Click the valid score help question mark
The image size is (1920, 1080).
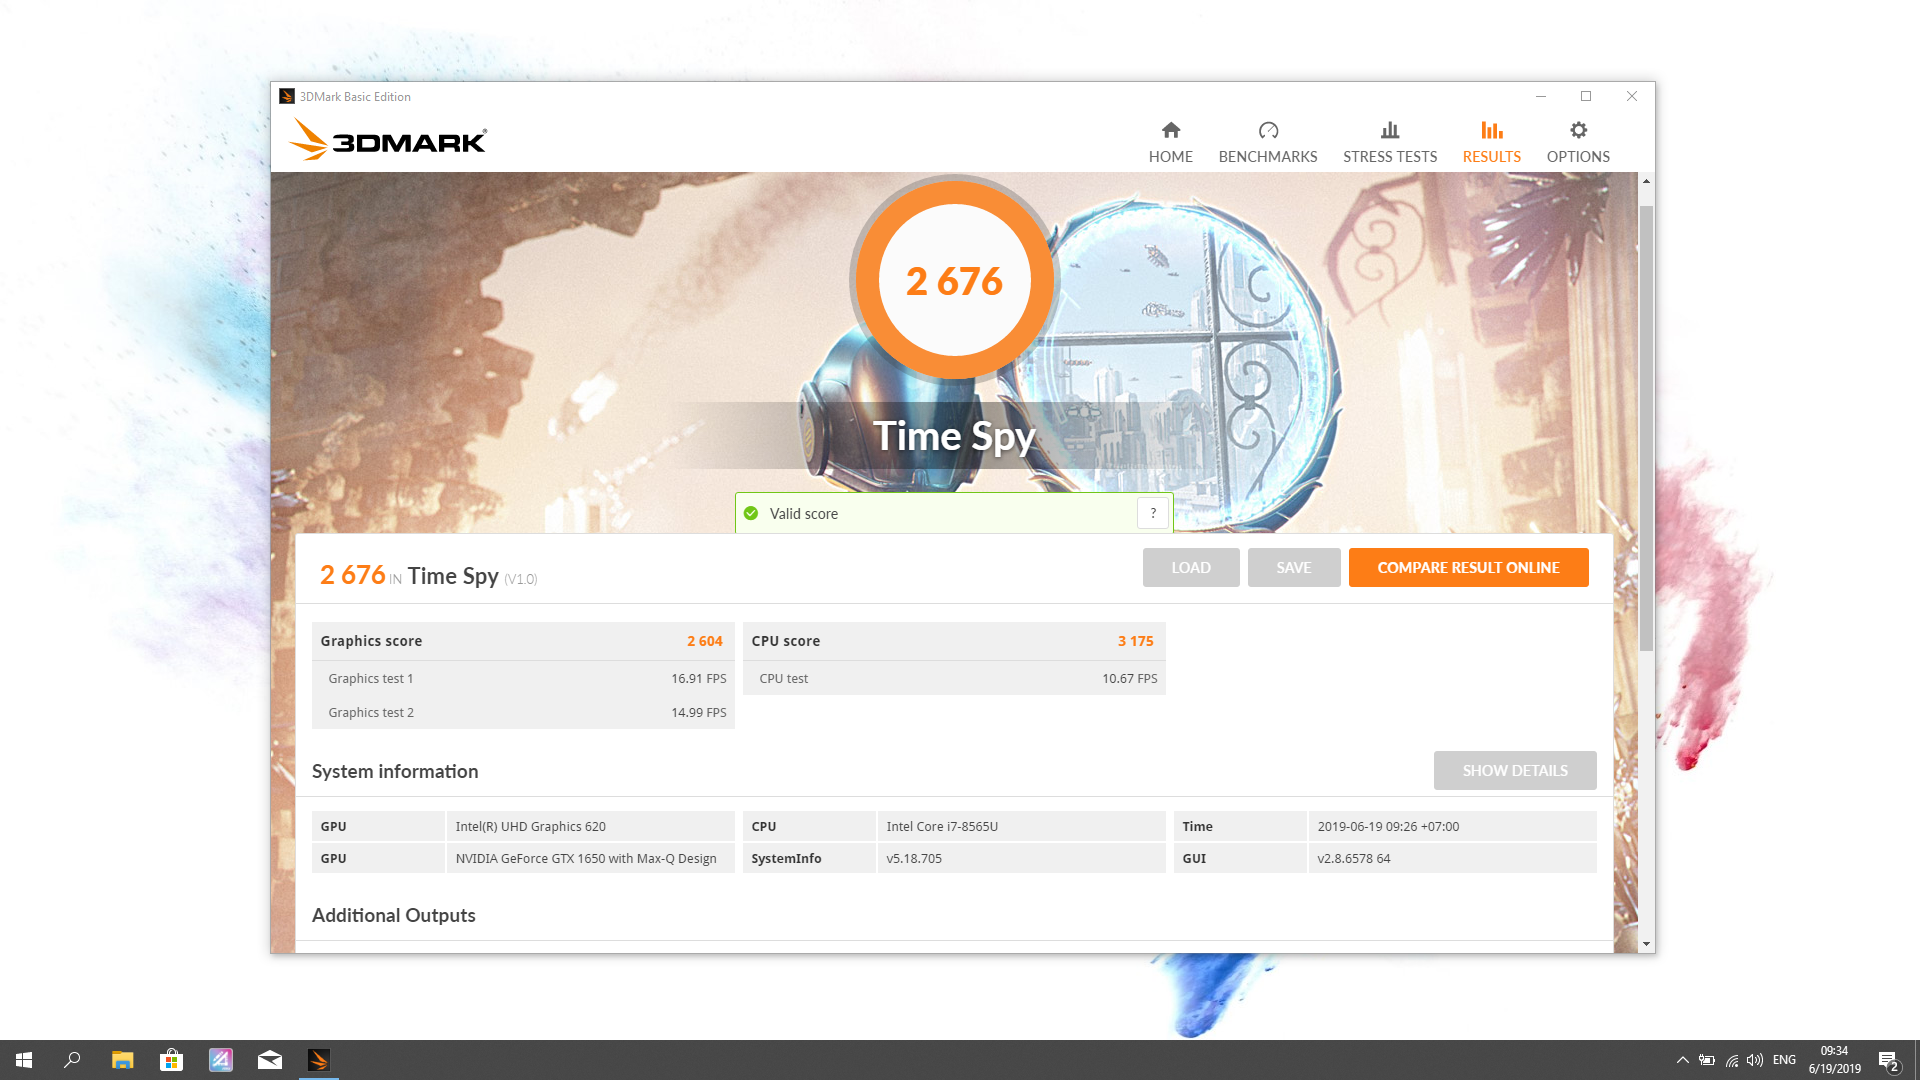point(1153,513)
